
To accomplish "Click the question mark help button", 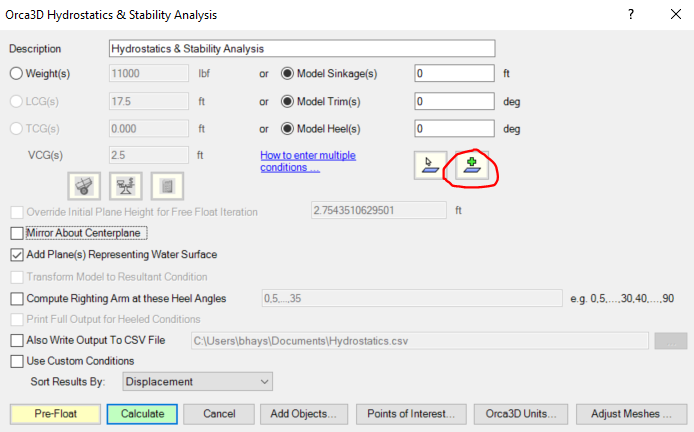I will pyautogui.click(x=631, y=14).
